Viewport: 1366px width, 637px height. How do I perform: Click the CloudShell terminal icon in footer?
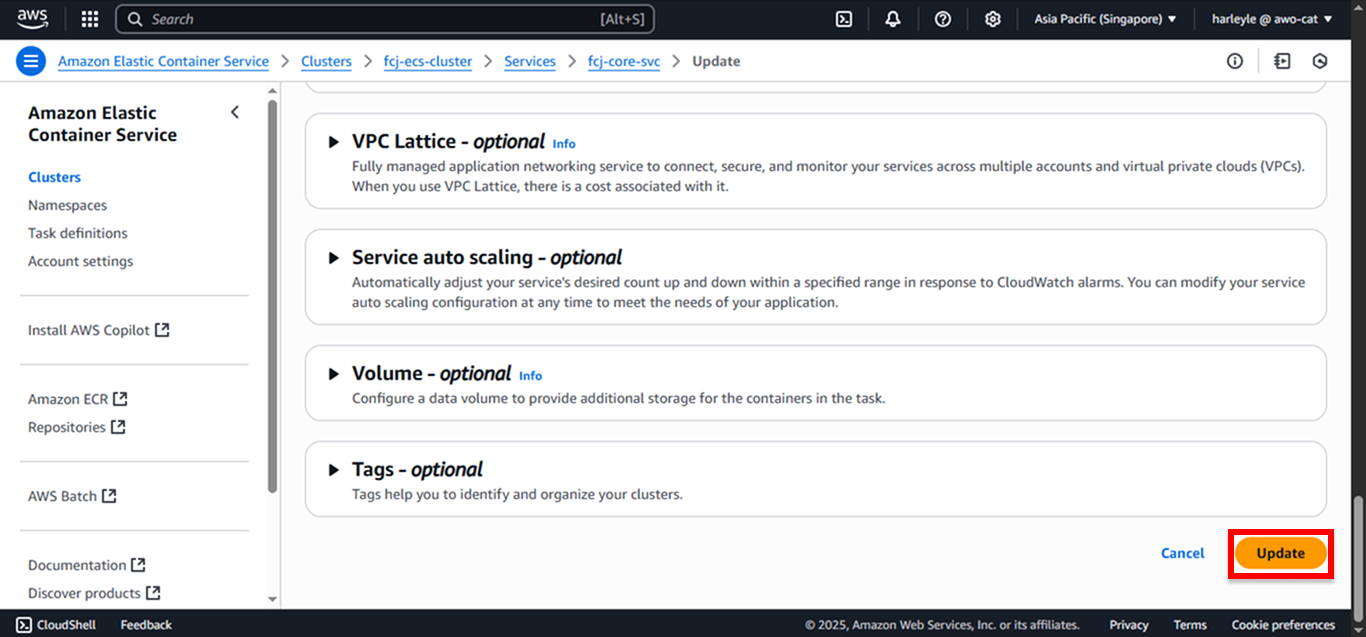click(x=24, y=624)
